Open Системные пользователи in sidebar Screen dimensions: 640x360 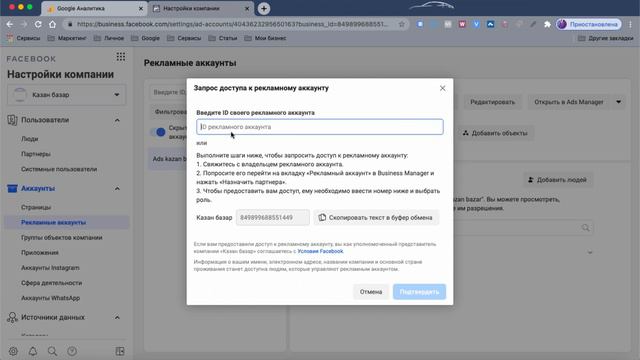pos(59,169)
